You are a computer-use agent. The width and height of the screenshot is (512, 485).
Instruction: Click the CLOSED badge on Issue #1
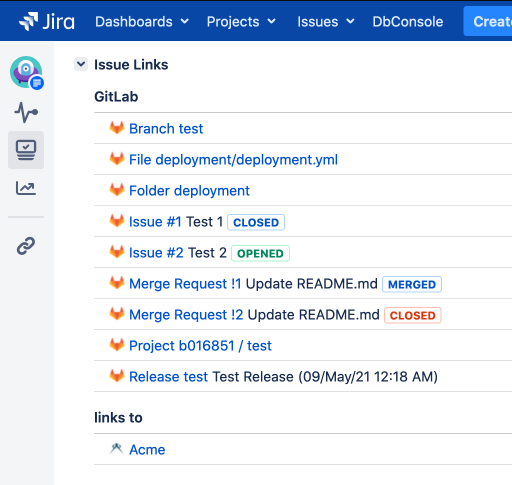pyautogui.click(x=256, y=222)
